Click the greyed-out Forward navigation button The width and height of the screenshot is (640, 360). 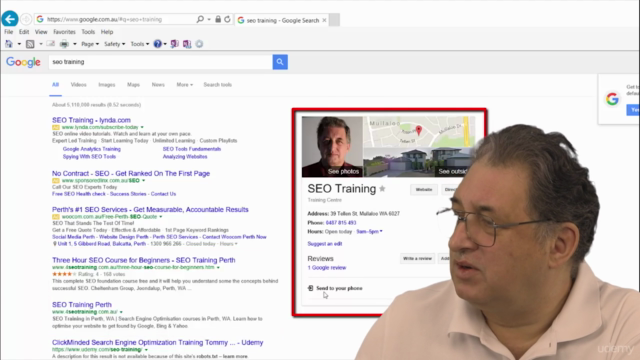click(x=26, y=19)
